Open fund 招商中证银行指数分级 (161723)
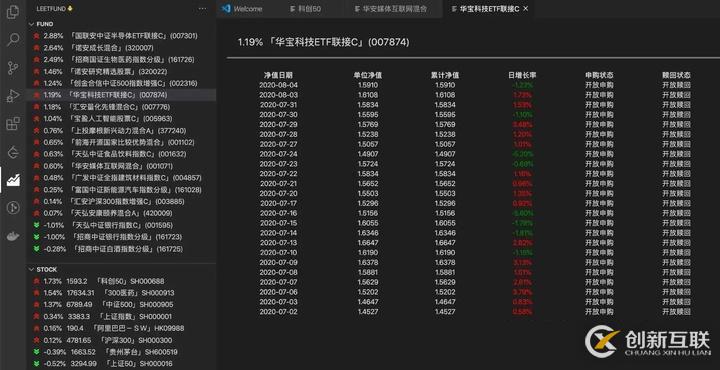Image resolution: width=720 pixels, height=370 pixels. (122, 237)
